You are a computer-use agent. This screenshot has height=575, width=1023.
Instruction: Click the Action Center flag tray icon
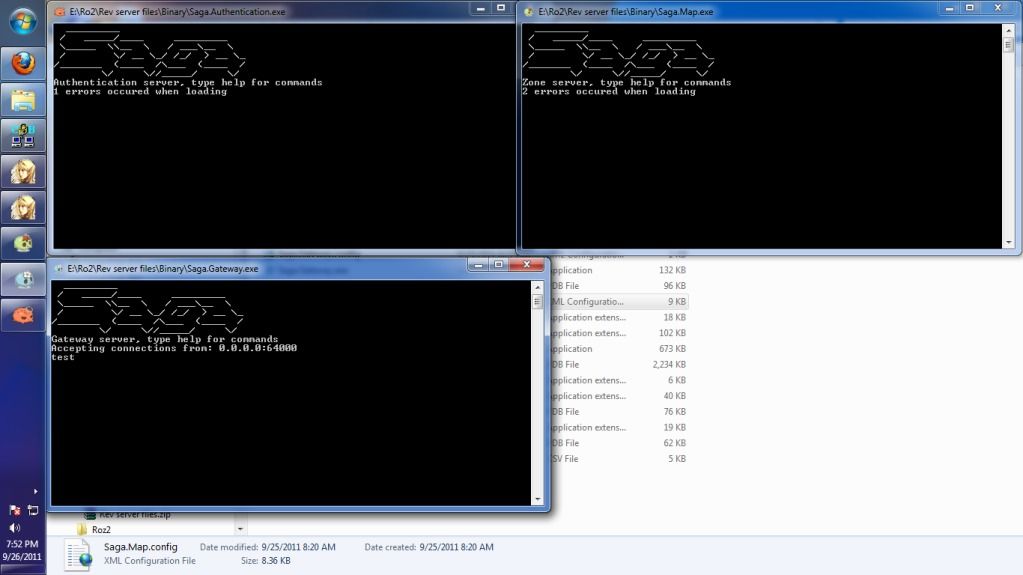click(x=15, y=510)
